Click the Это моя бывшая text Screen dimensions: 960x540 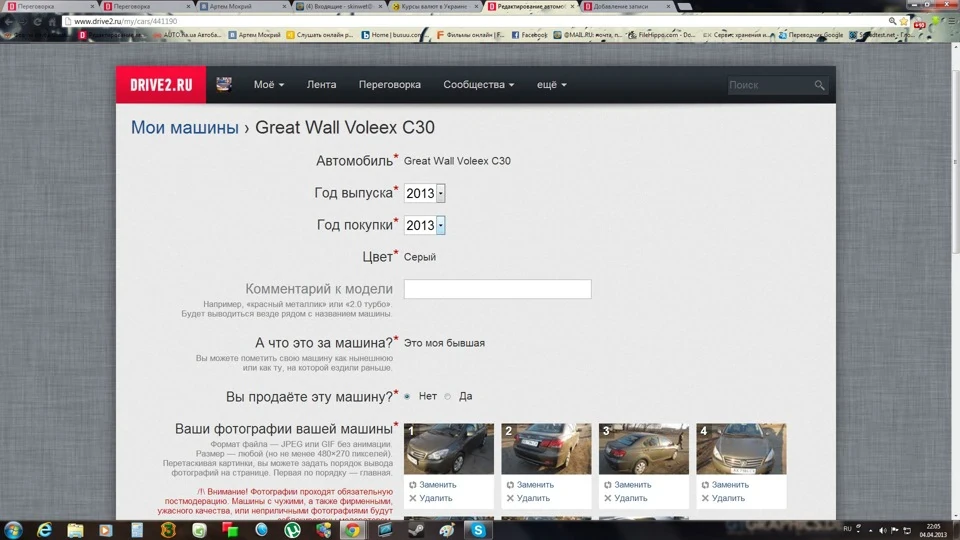[444, 343]
